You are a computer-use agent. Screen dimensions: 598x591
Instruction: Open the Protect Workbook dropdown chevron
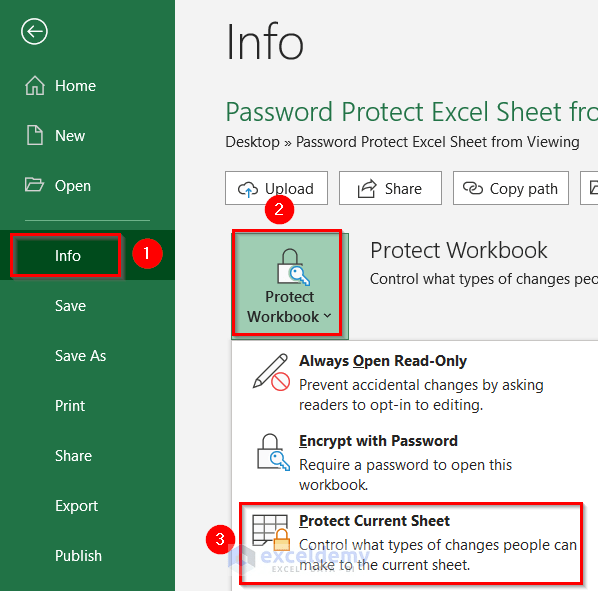click(x=328, y=316)
